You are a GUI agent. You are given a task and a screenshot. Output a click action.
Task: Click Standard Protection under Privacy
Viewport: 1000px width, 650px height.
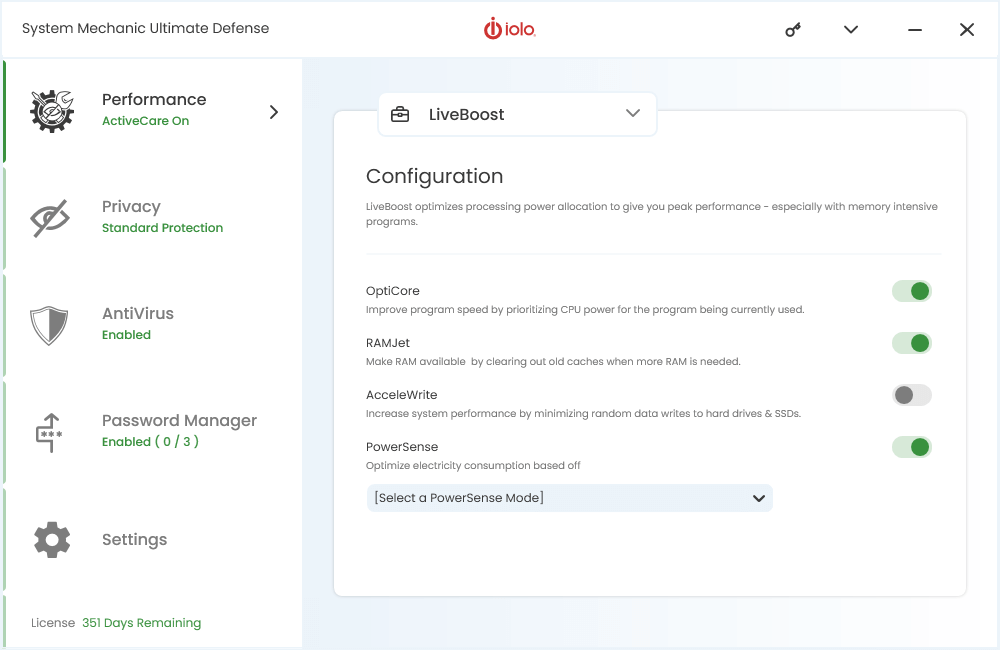(x=162, y=227)
